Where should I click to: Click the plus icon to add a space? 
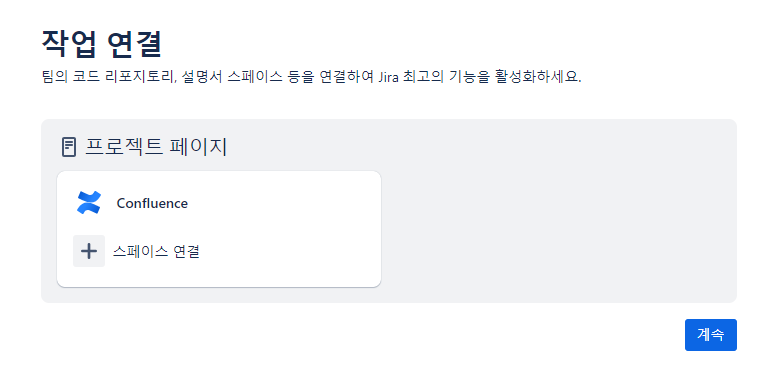[89, 251]
